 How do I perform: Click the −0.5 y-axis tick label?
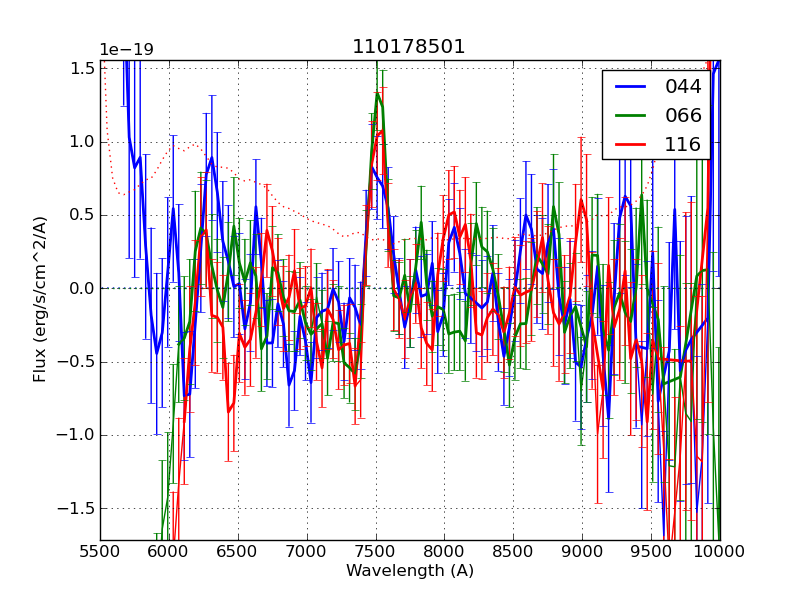coord(74,362)
